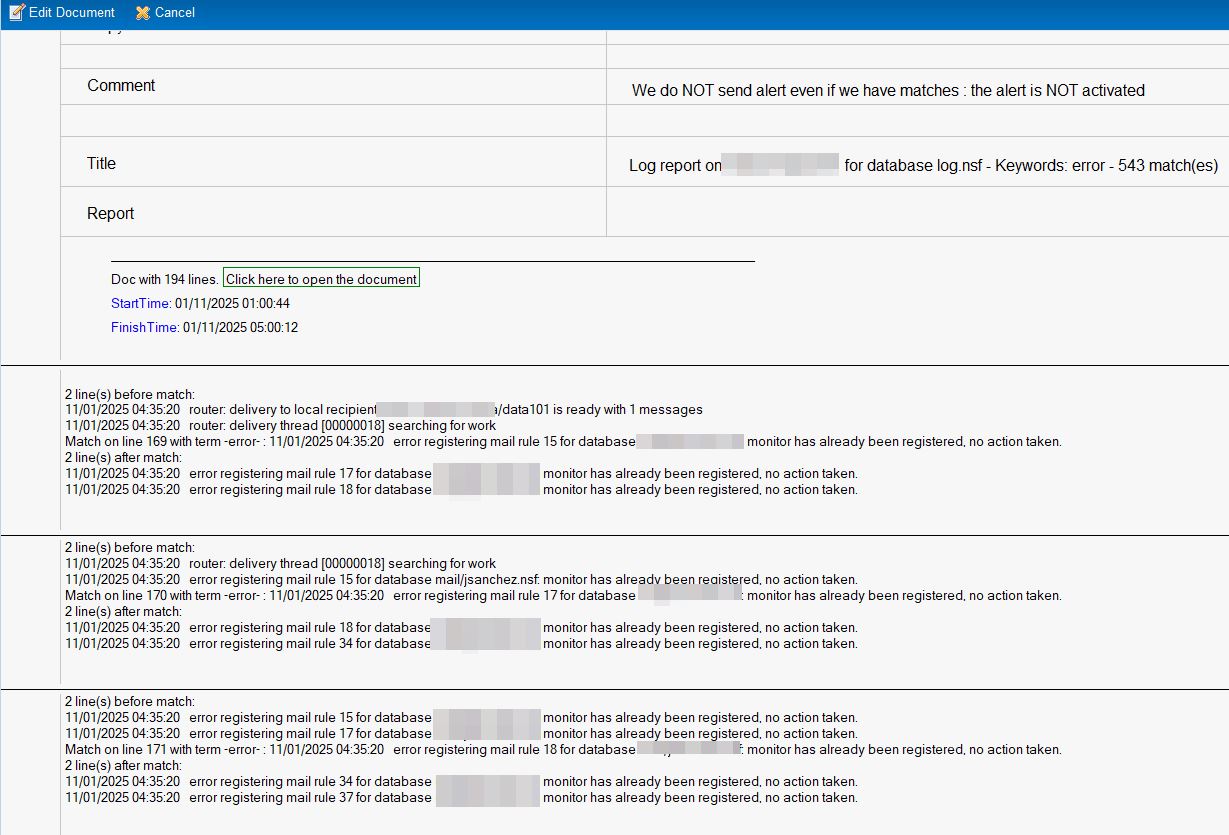
Task: Click the 'Doc with 194 lines' text
Action: (164, 279)
